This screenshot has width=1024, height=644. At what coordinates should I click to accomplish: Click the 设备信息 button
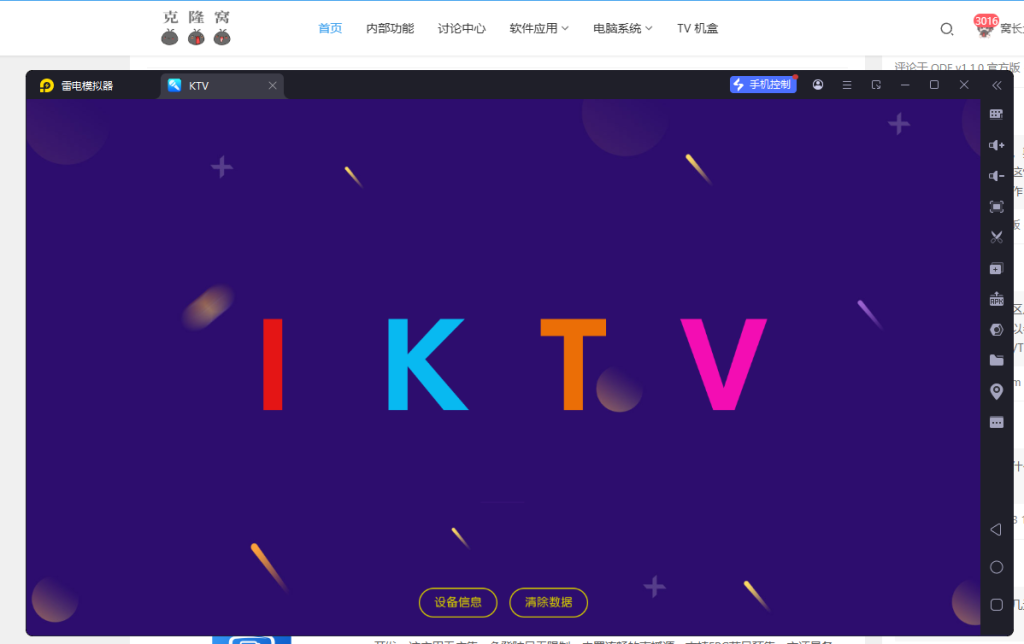458,602
